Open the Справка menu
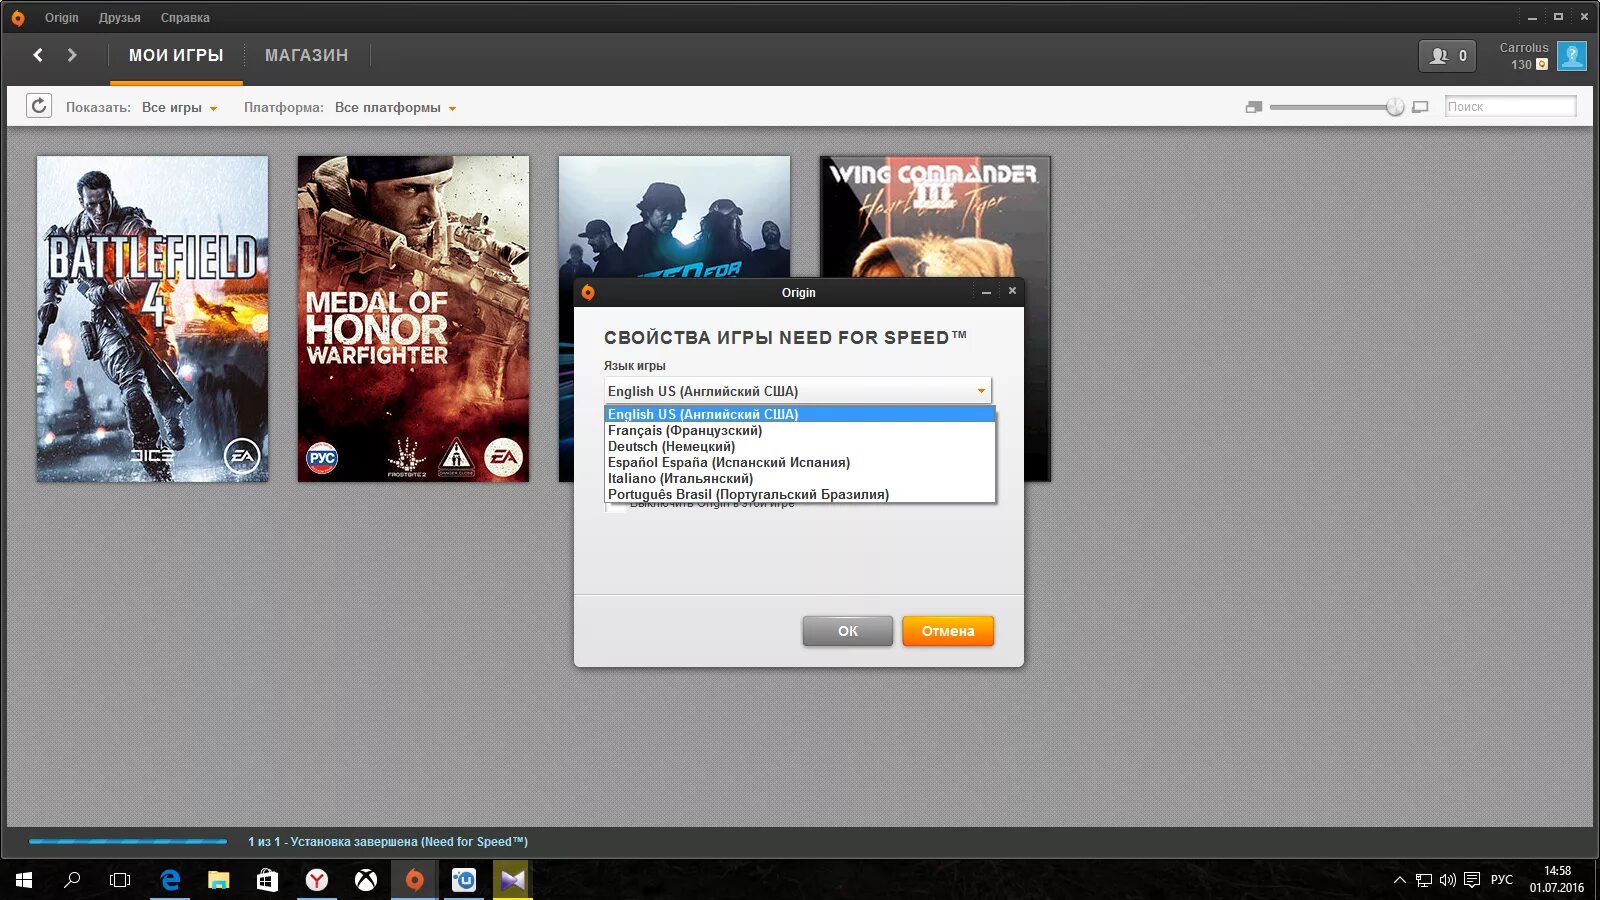 [x=185, y=18]
